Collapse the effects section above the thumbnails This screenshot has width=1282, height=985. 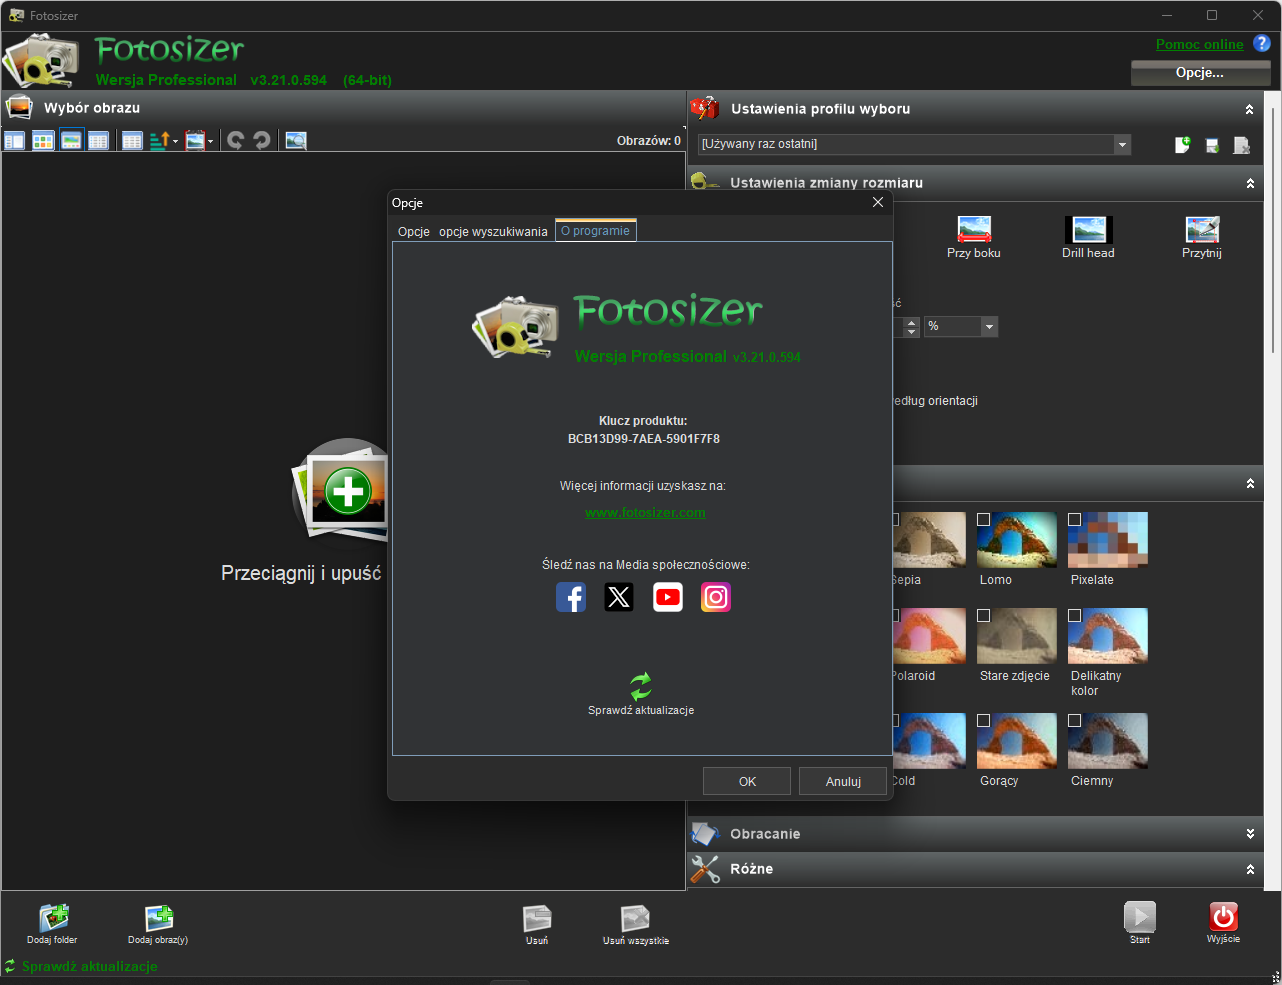click(1250, 484)
